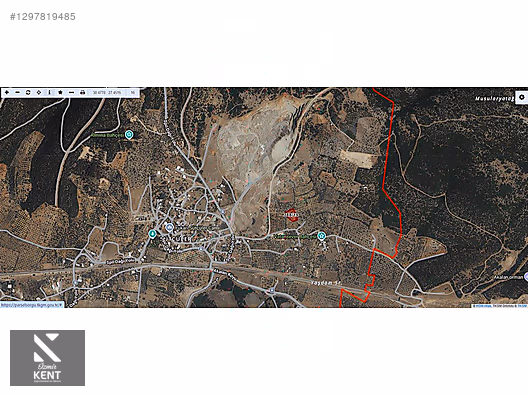
Task: Refresh the map with circular arrows icon
Action: (28, 92)
